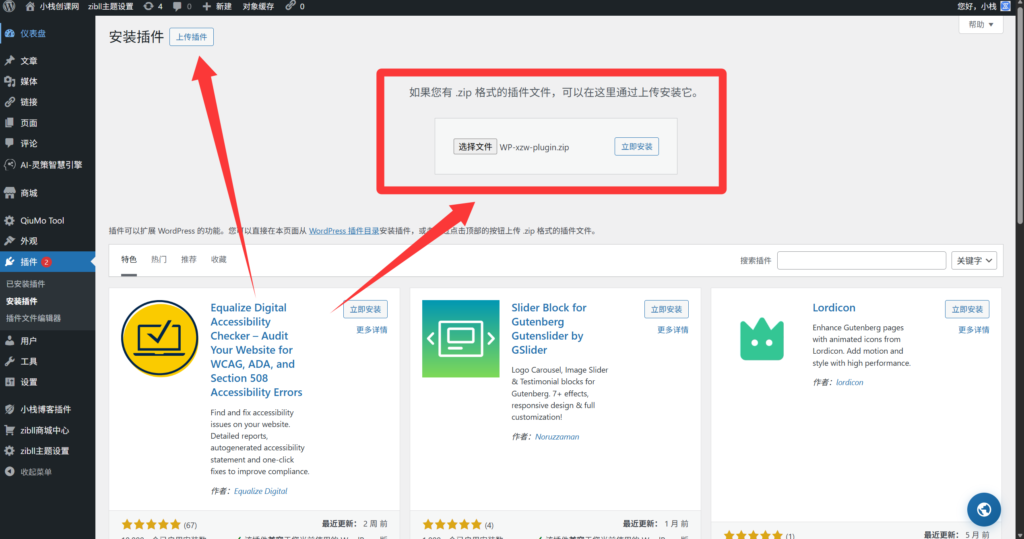Open the comments bubble icon in admin bar
The height and width of the screenshot is (539, 1024).
[x=177, y=6]
